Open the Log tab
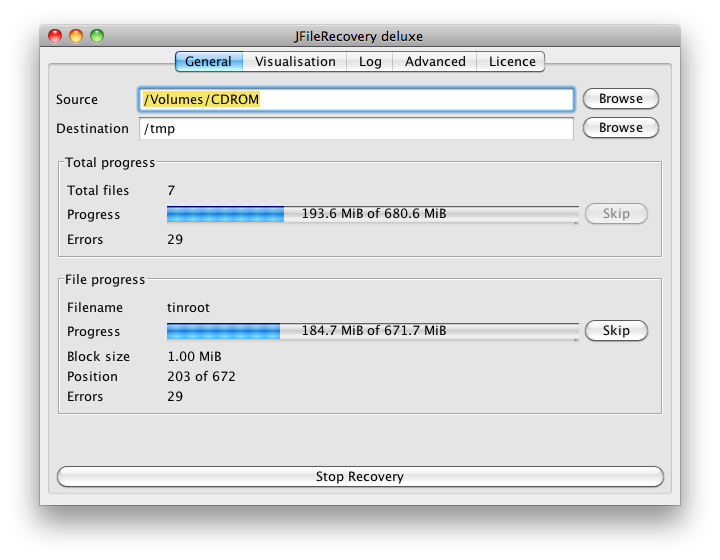The image size is (720, 560). [x=370, y=62]
